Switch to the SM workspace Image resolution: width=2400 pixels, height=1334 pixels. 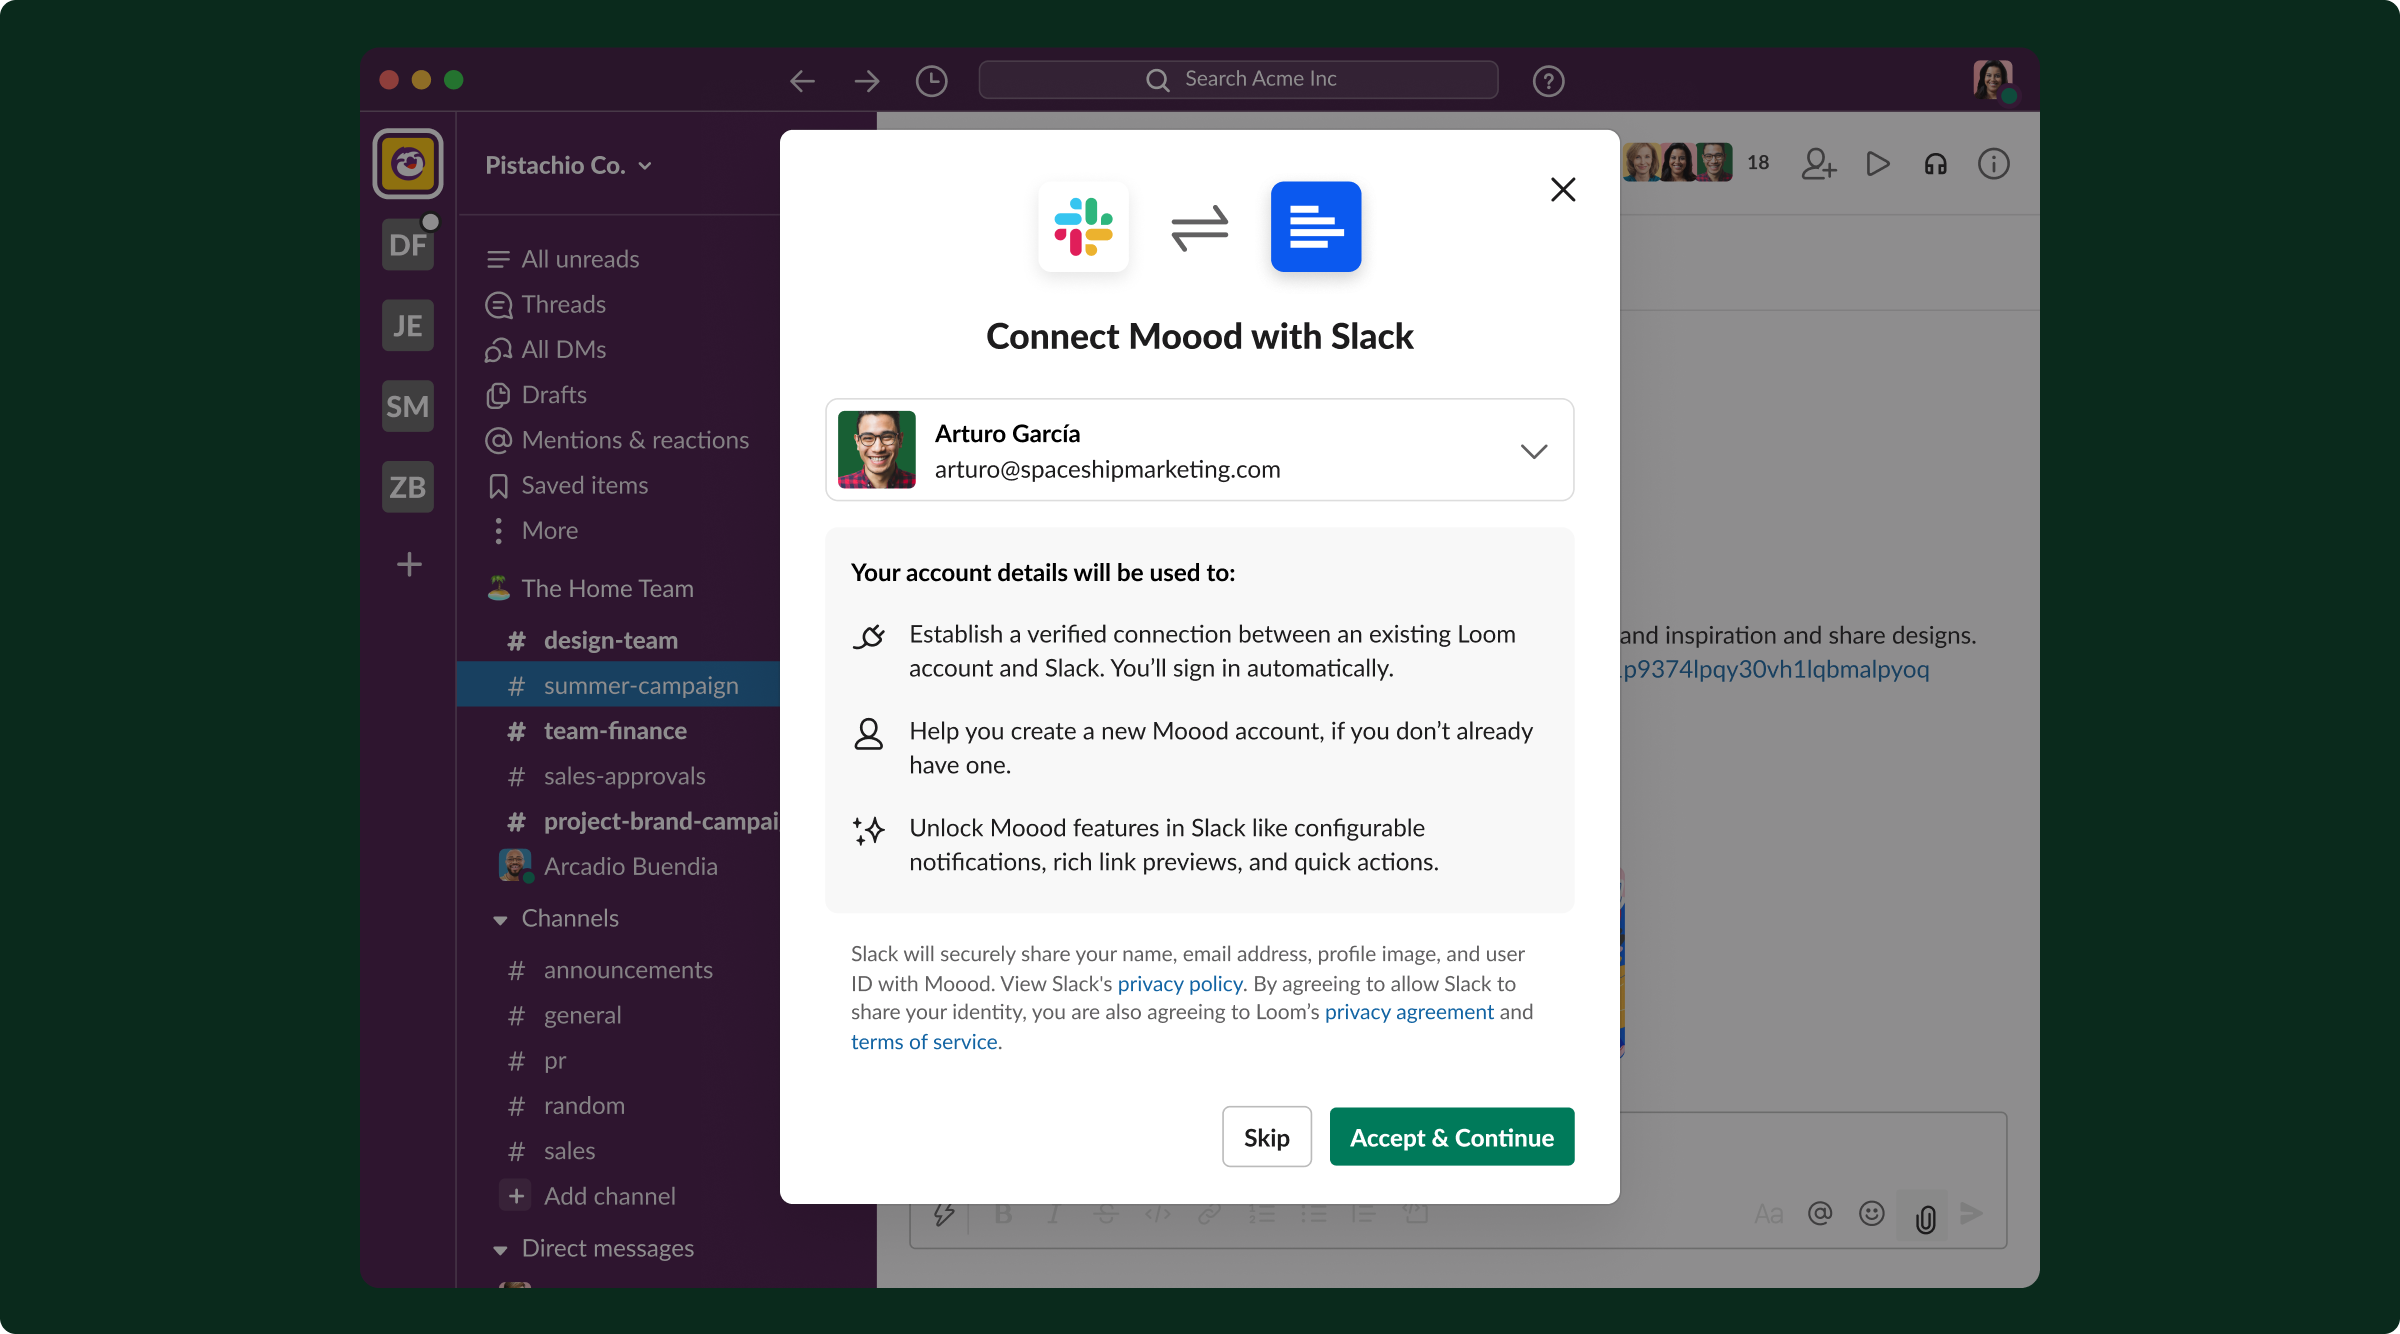[x=408, y=406]
